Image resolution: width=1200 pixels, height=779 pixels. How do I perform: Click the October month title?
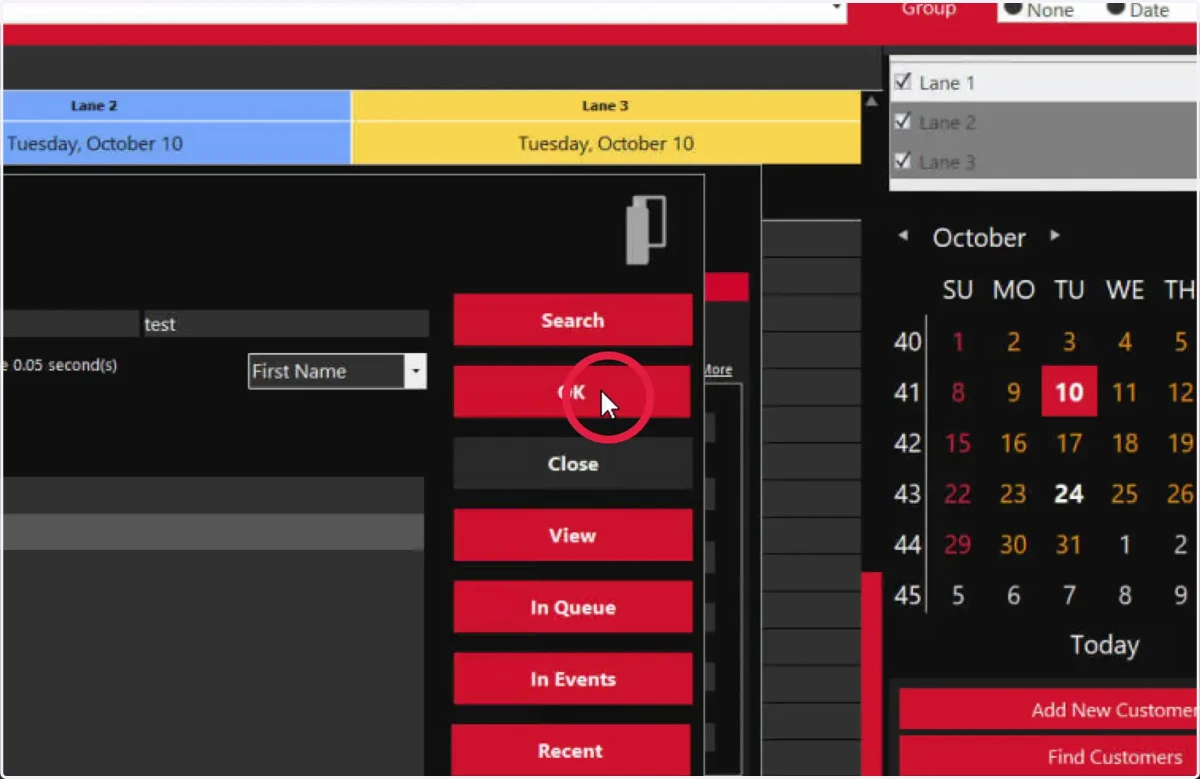[x=979, y=237]
